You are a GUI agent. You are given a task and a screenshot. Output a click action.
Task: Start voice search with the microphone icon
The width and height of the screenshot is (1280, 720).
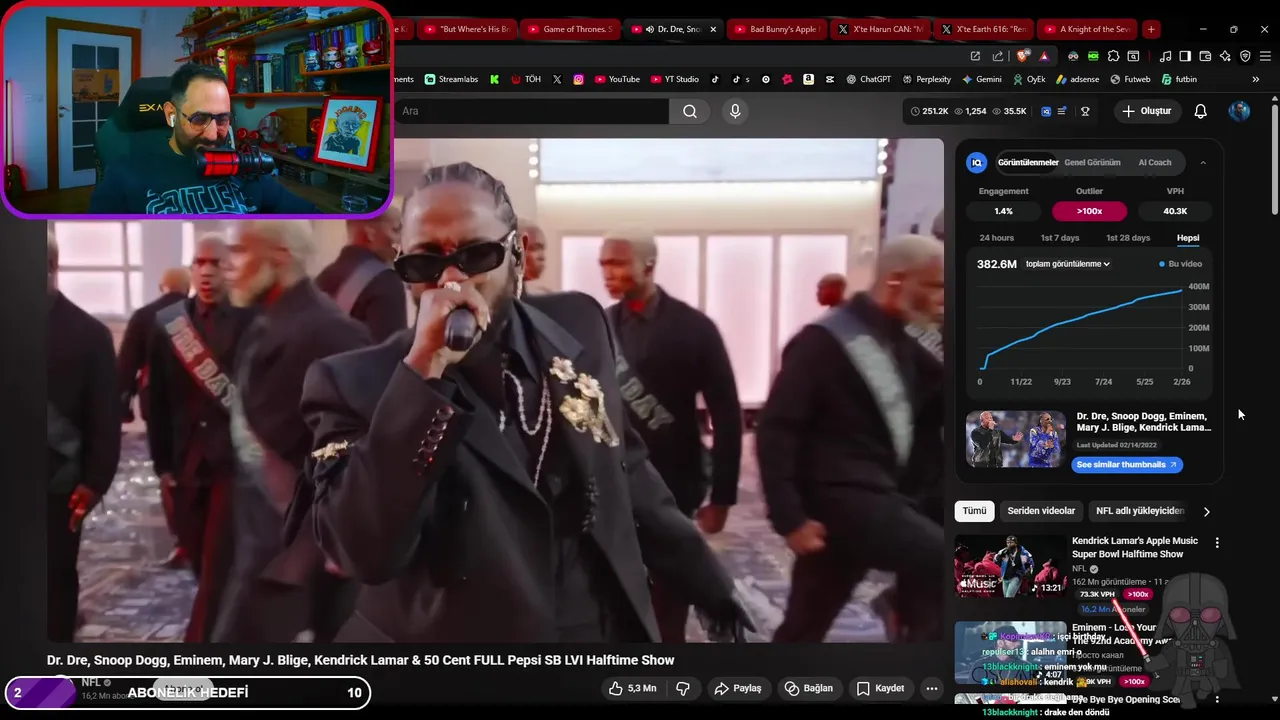tap(735, 111)
